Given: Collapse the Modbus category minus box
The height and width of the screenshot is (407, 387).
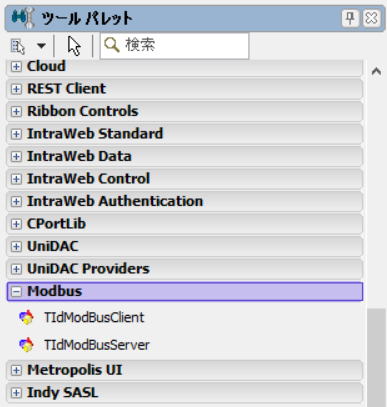Looking at the screenshot, I should (x=16, y=292).
